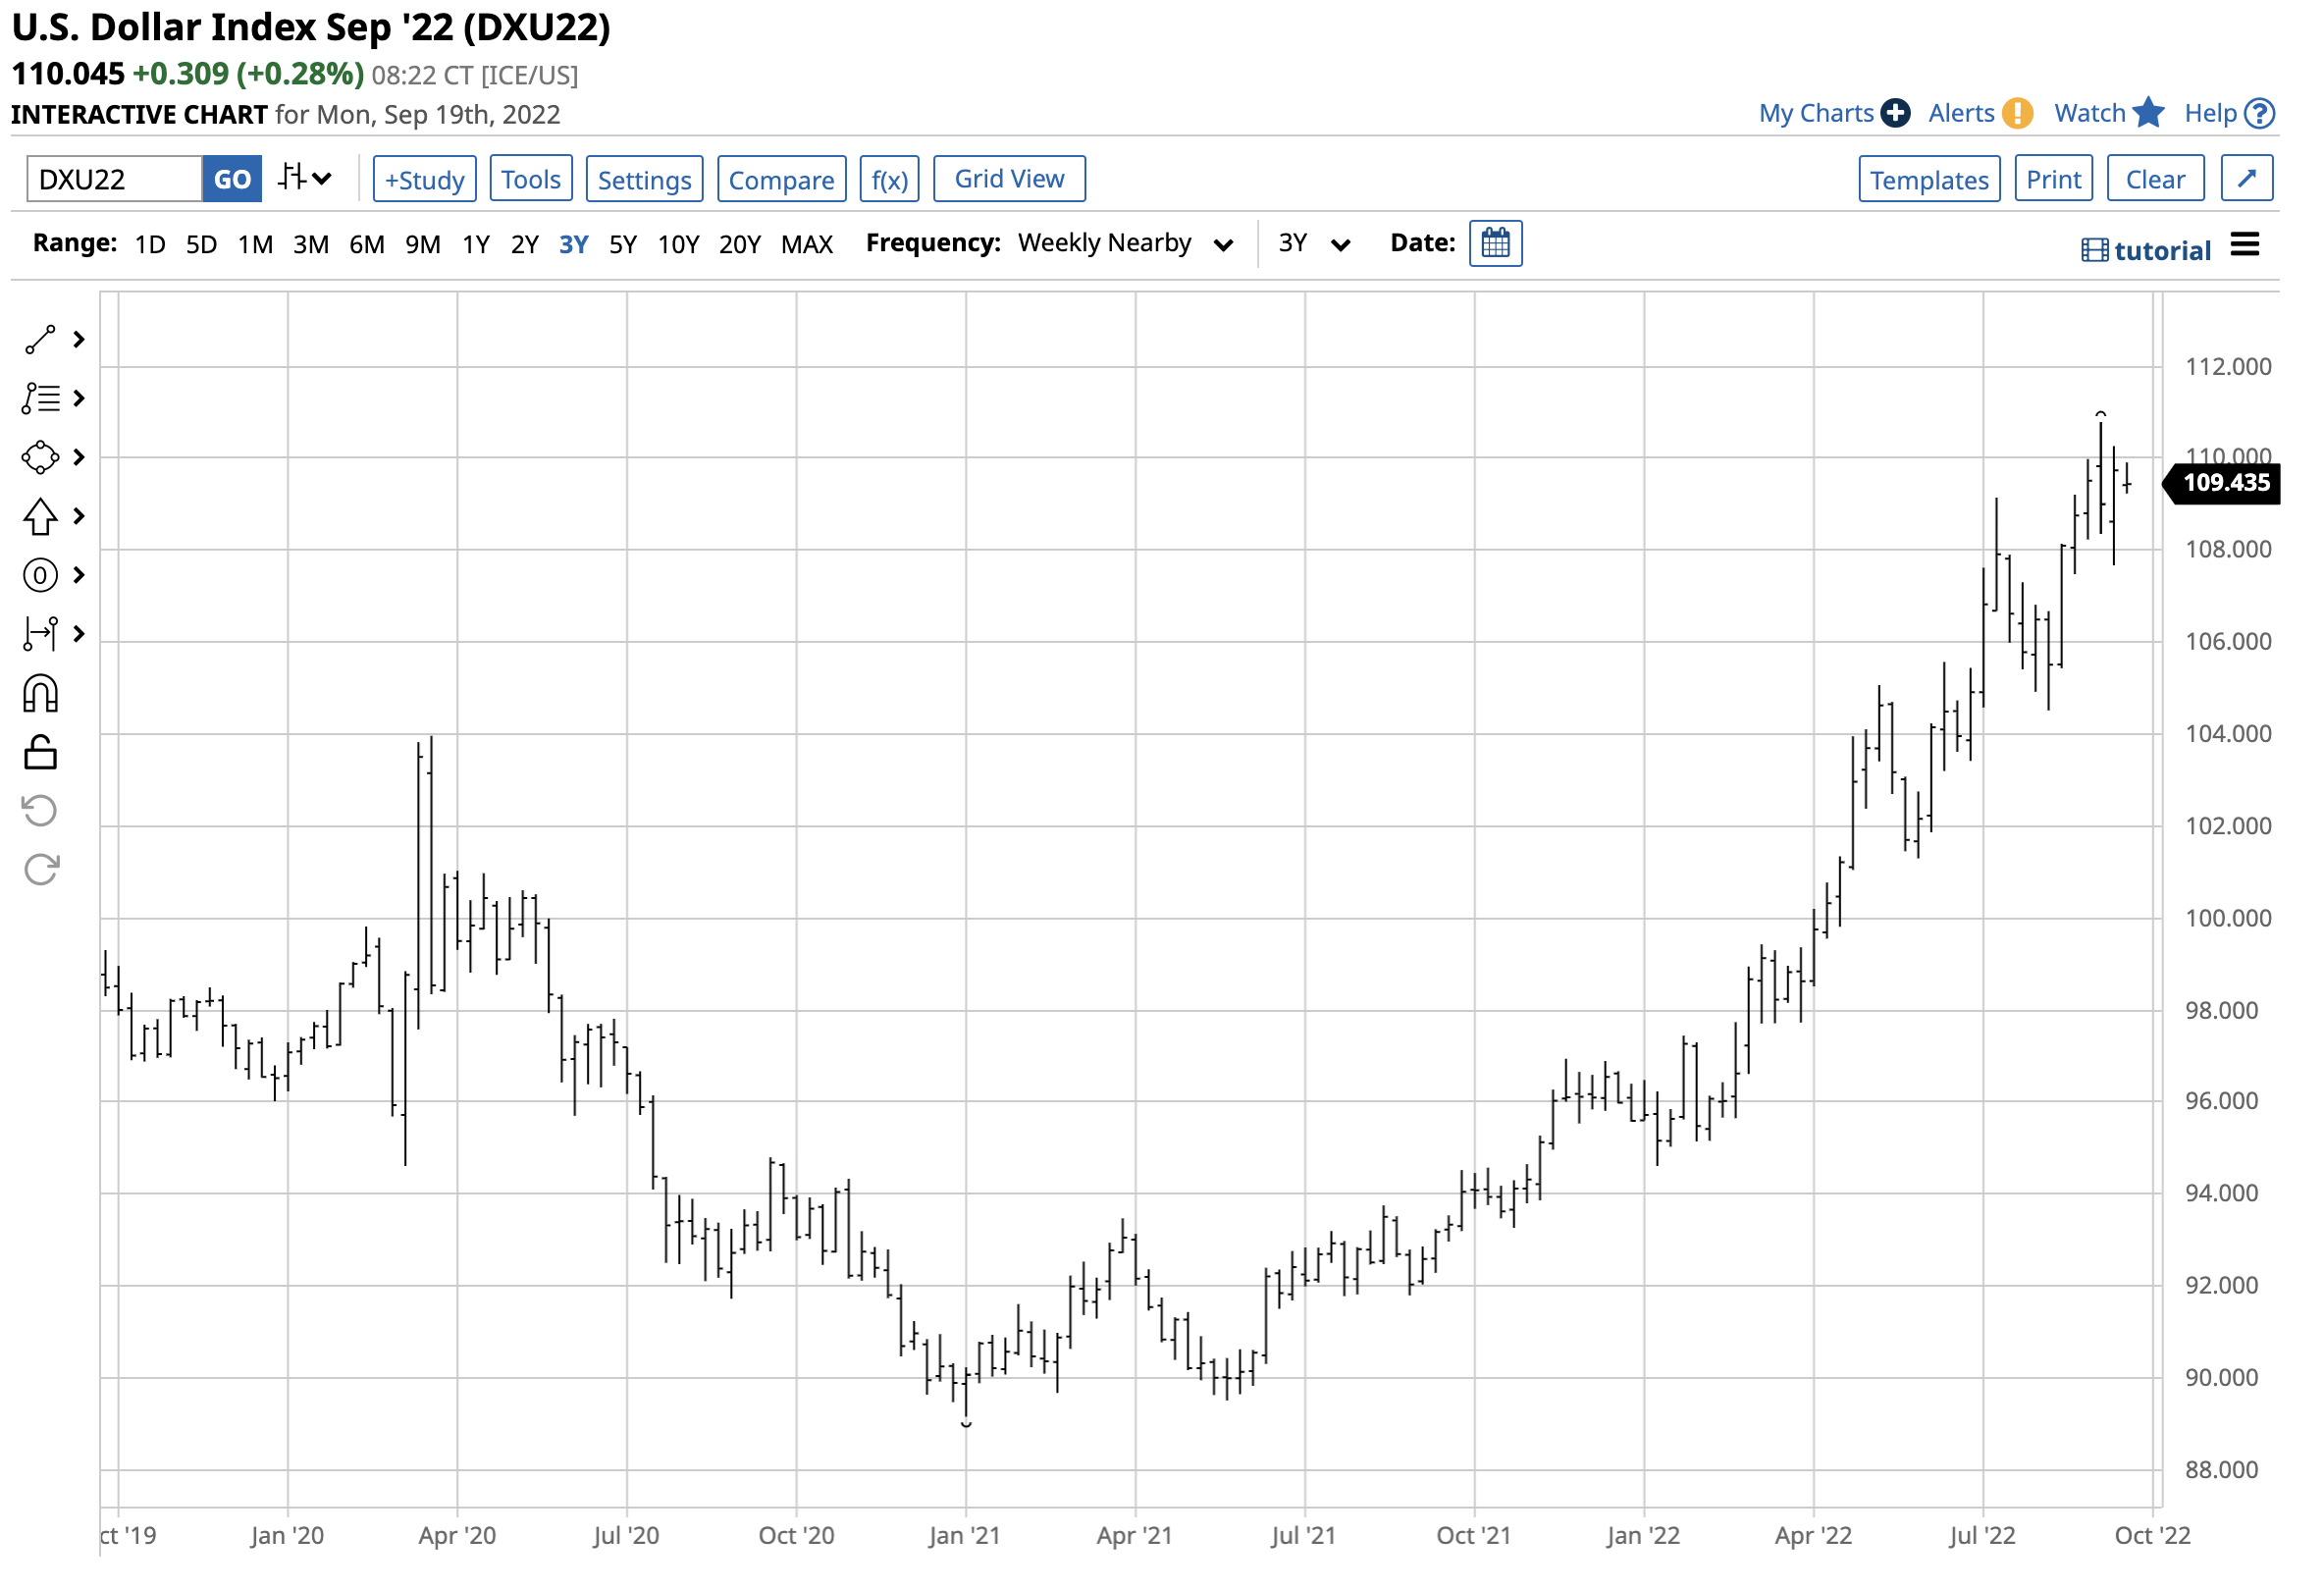This screenshot has height=1590, width=2324.
Task: Select the 5Y range
Action: [624, 245]
